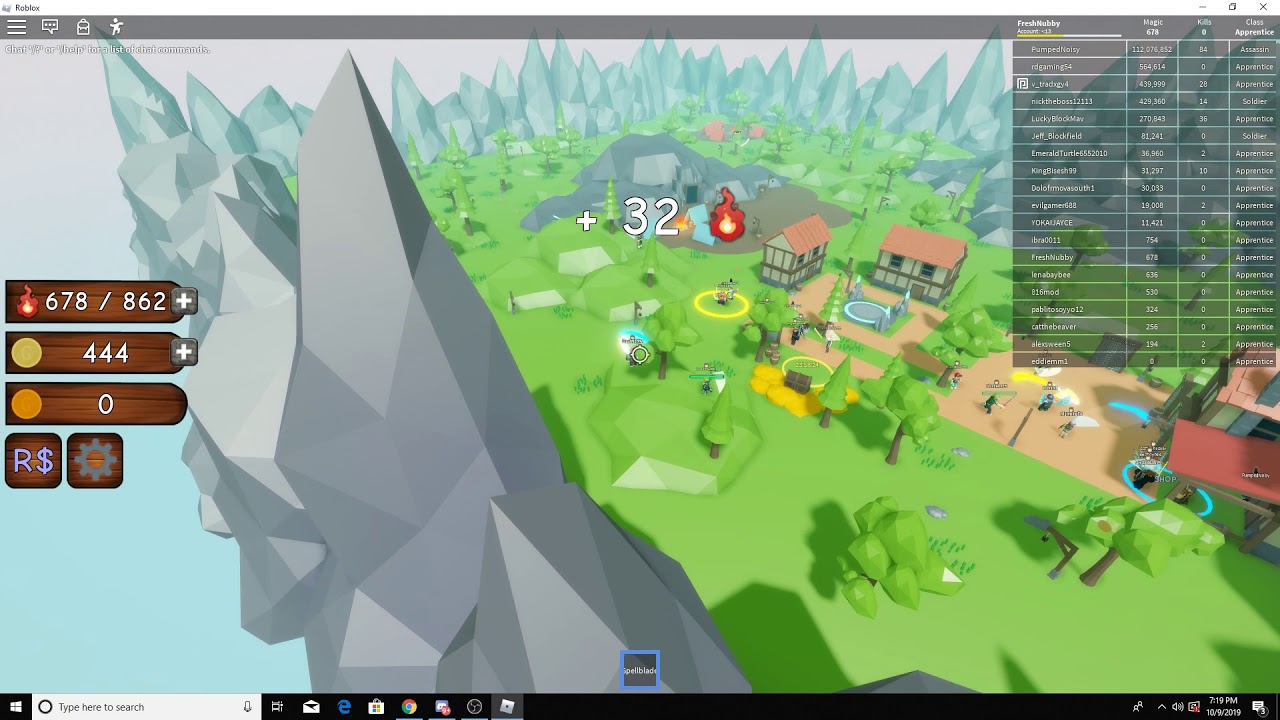Click the Roblox taskbar icon

507,707
